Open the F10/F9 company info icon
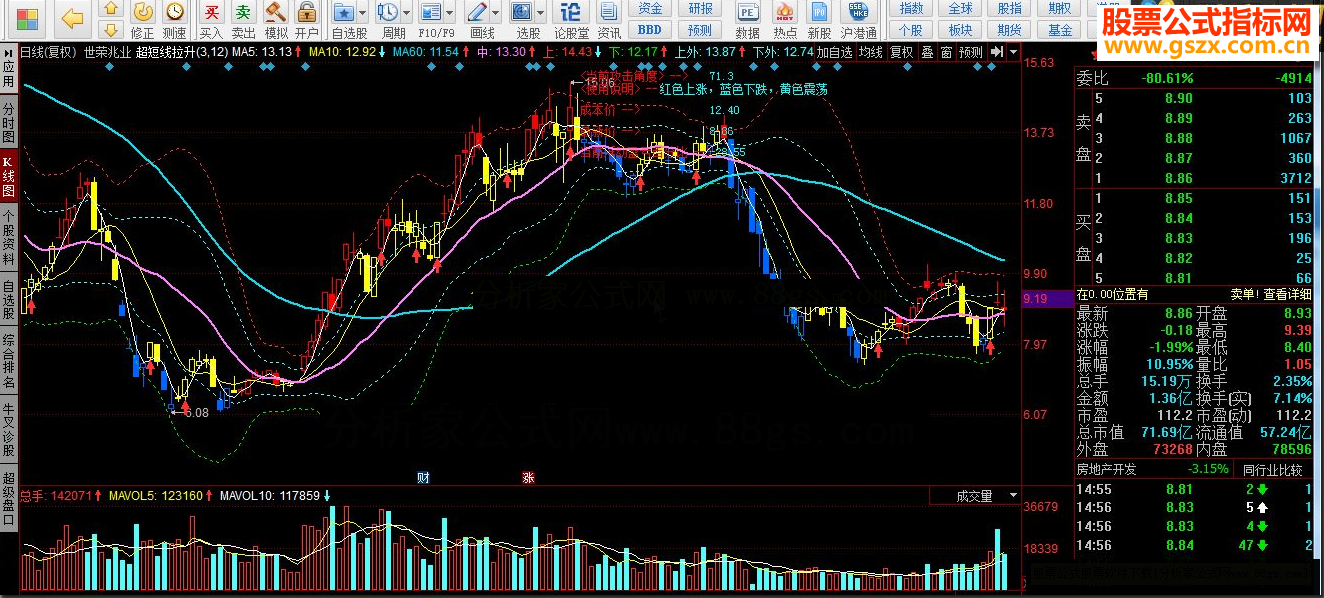1324x598 pixels. 430,12
